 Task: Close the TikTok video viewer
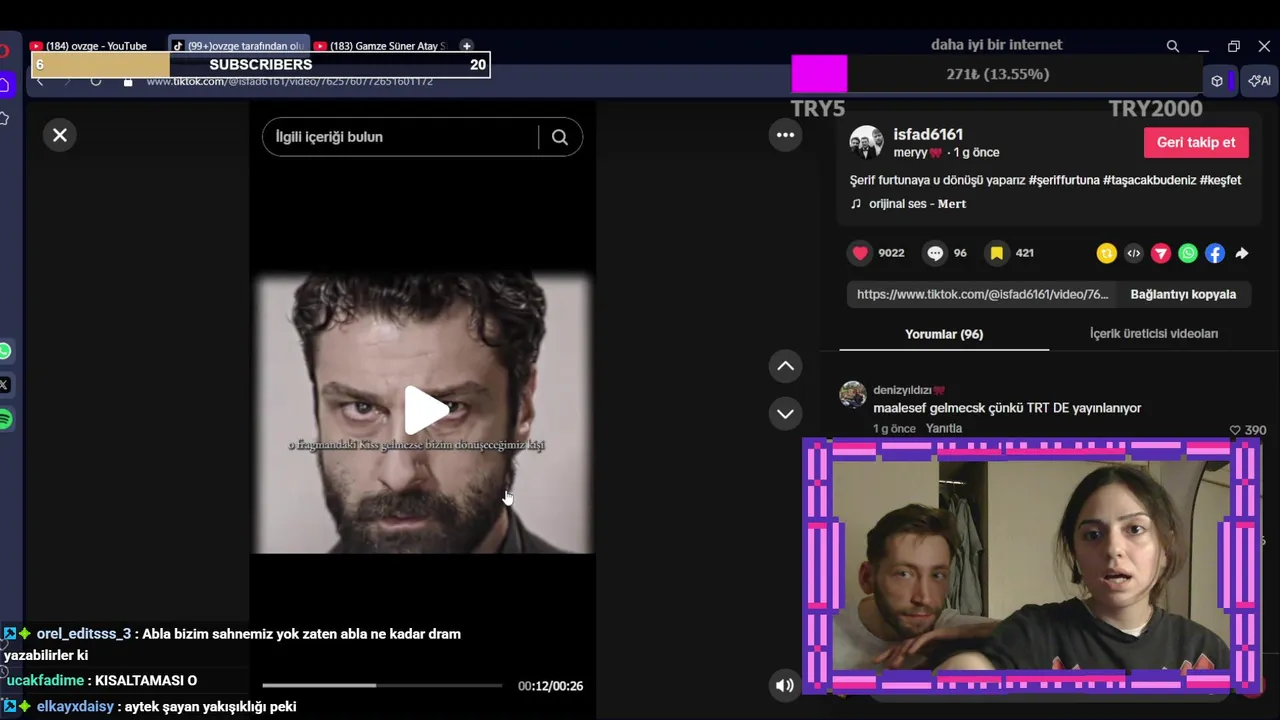pyautogui.click(x=60, y=135)
